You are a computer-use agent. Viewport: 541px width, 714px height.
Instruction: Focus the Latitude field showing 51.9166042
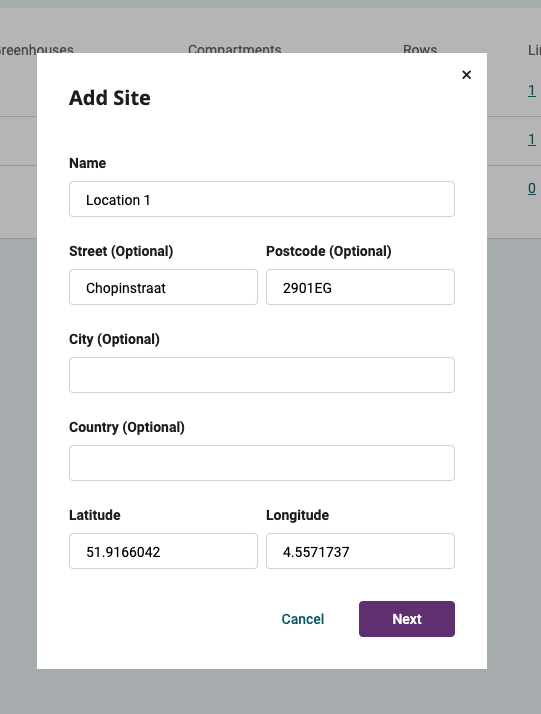point(163,551)
